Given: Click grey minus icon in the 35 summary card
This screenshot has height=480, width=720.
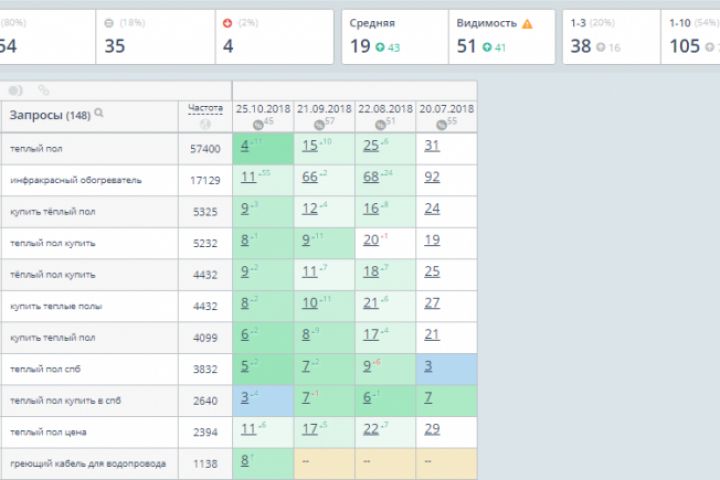Looking at the screenshot, I should click(109, 23).
